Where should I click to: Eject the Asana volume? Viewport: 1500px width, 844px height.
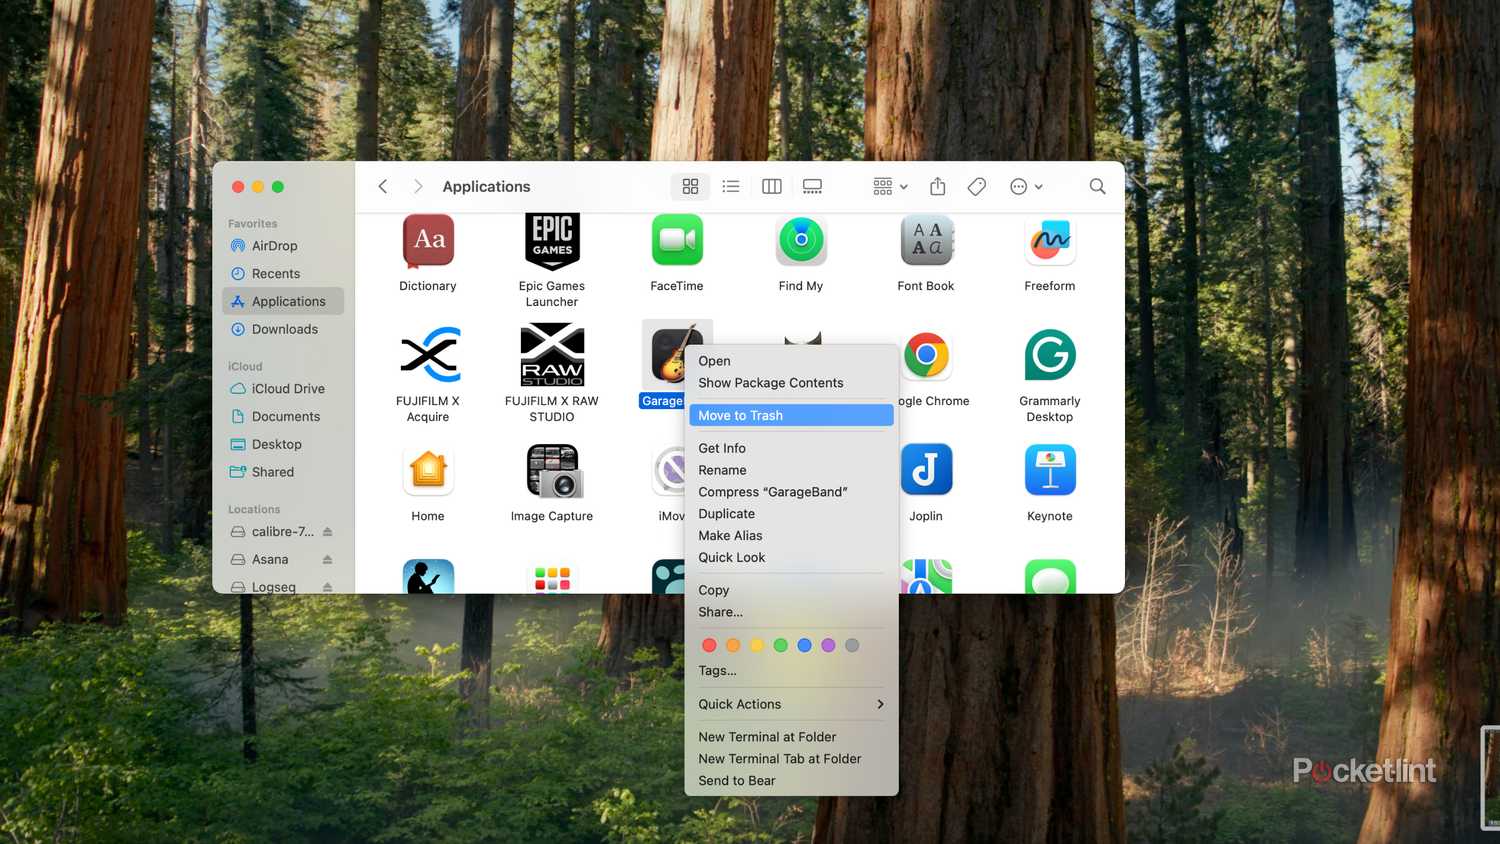[x=327, y=560]
